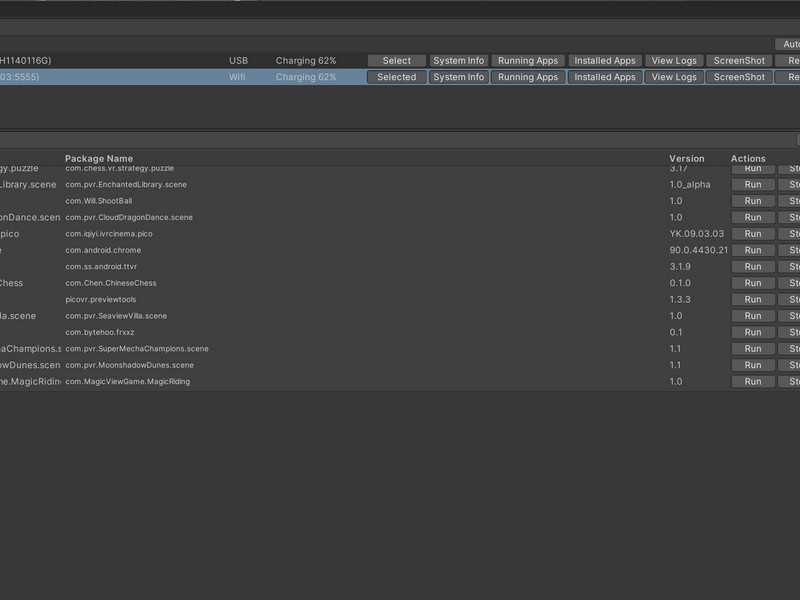The image size is (800, 600).
Task: Run com.bytehoo.frxxz app
Action: [753, 332]
